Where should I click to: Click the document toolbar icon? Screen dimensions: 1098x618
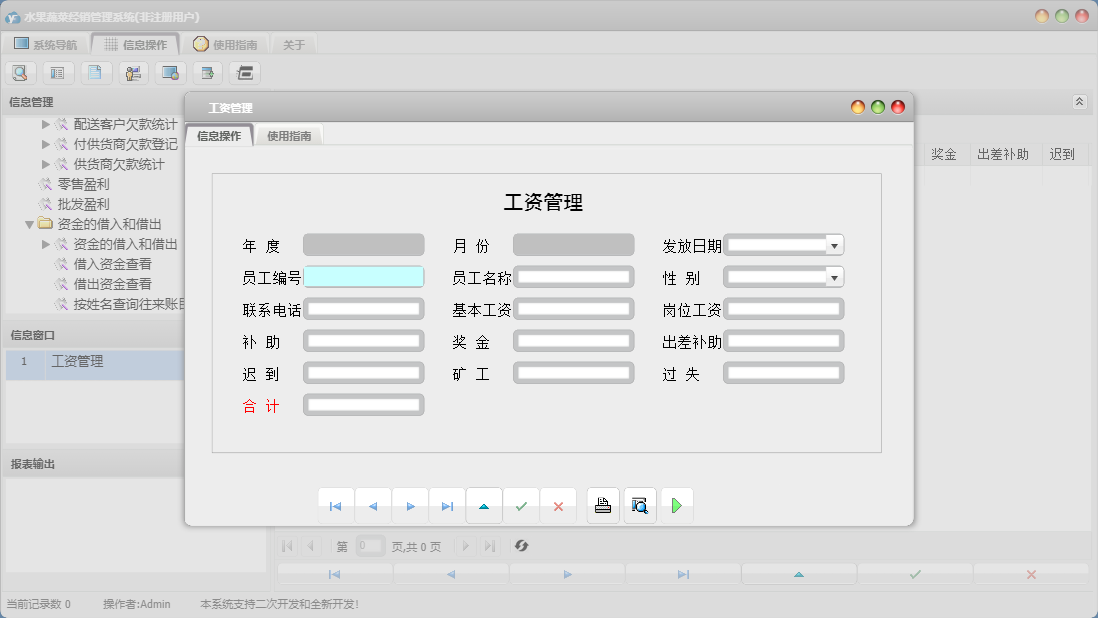tap(94, 72)
